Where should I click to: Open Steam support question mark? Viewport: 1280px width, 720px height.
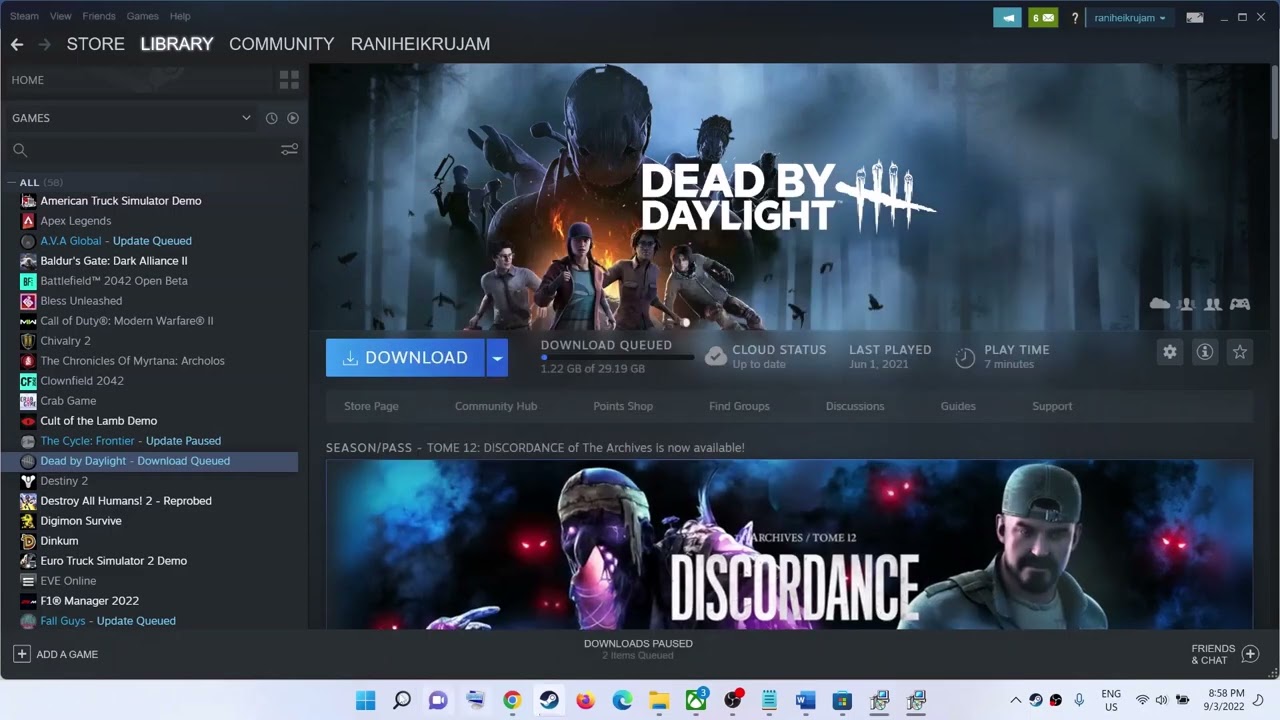(x=1075, y=18)
